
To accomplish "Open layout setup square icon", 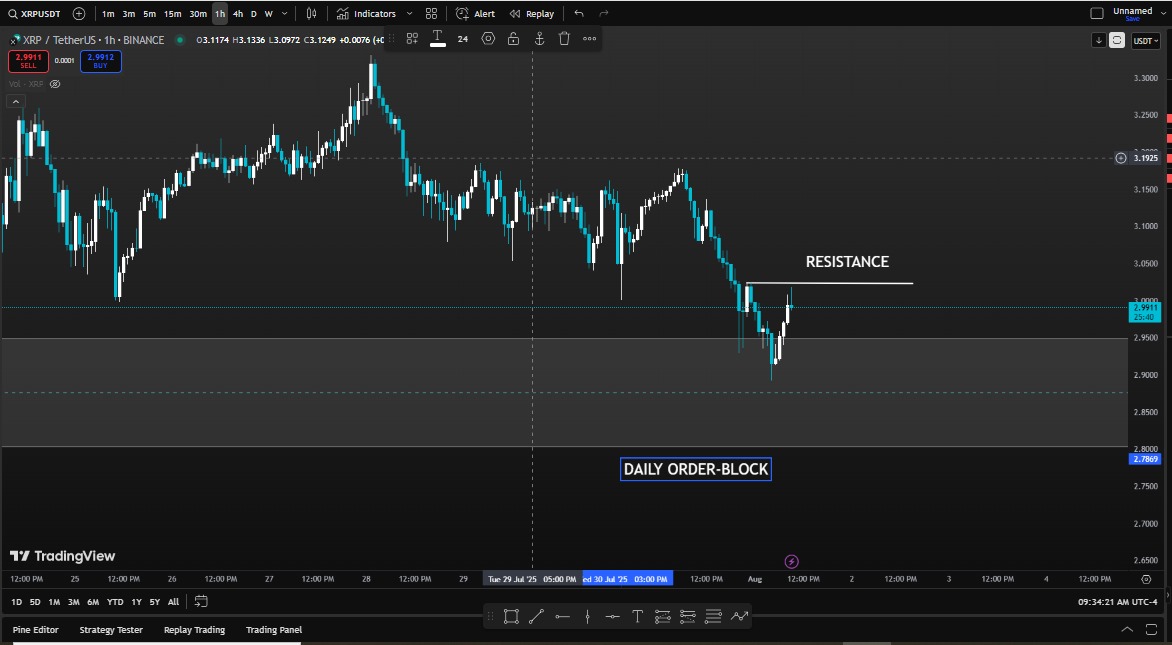I will pyautogui.click(x=1097, y=13).
